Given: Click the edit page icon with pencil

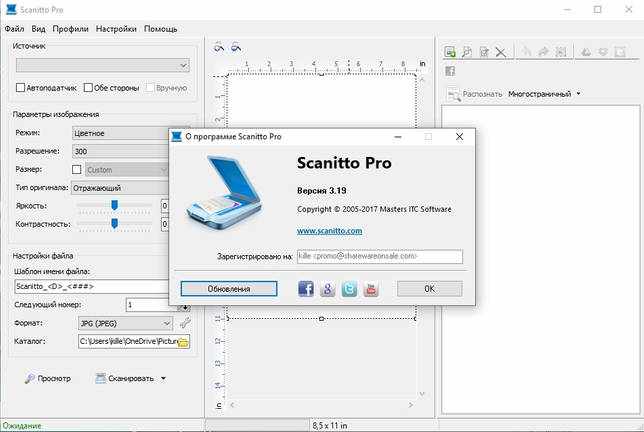Looking at the screenshot, I should point(484,52).
